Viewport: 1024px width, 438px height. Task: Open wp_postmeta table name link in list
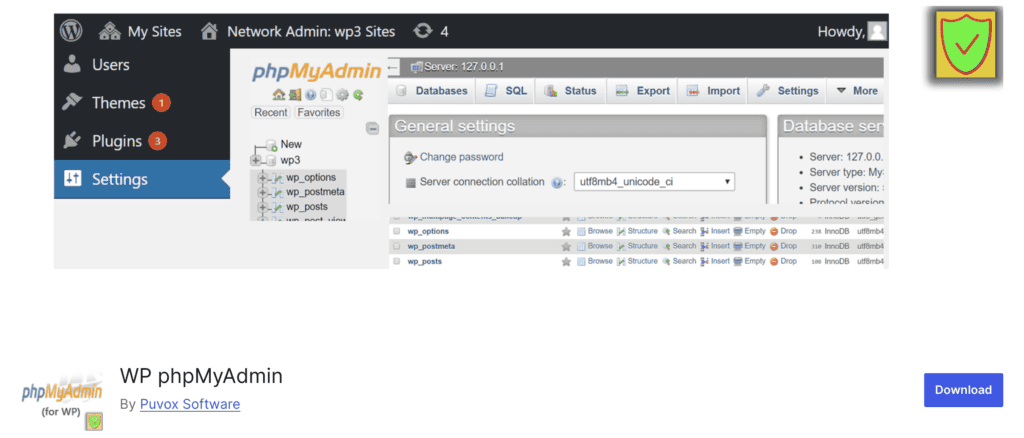(x=431, y=246)
